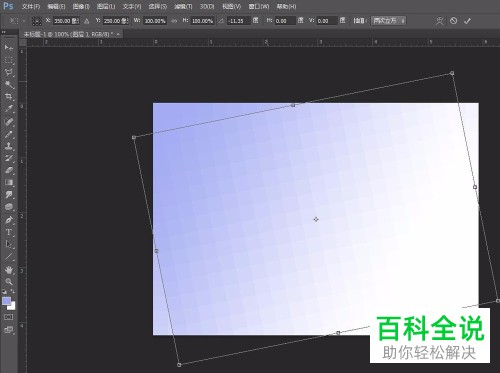This screenshot has height=373, width=500.
Task: Open the 图层(L) menu
Action: [106, 7]
